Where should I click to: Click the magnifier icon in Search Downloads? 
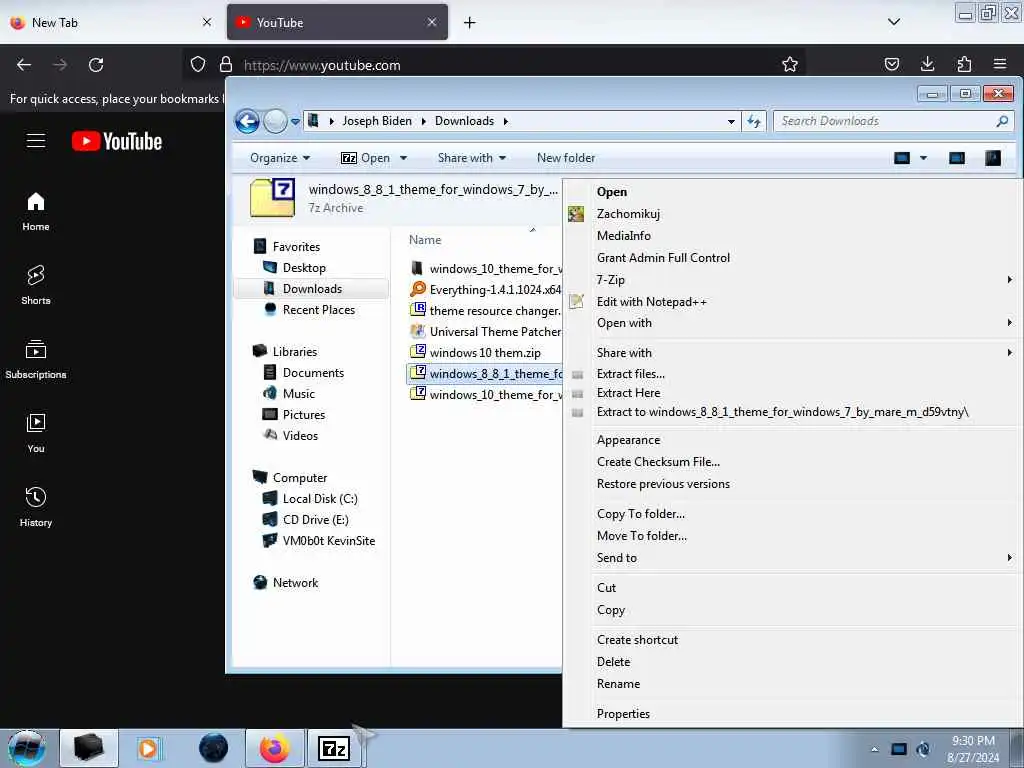pyautogui.click(x=1002, y=121)
